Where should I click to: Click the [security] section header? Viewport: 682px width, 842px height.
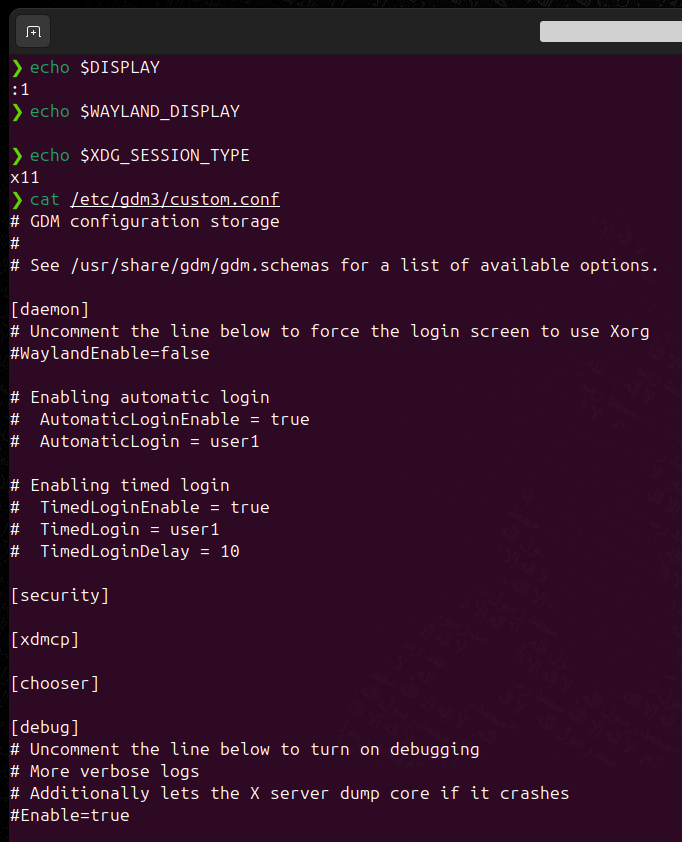pos(60,595)
